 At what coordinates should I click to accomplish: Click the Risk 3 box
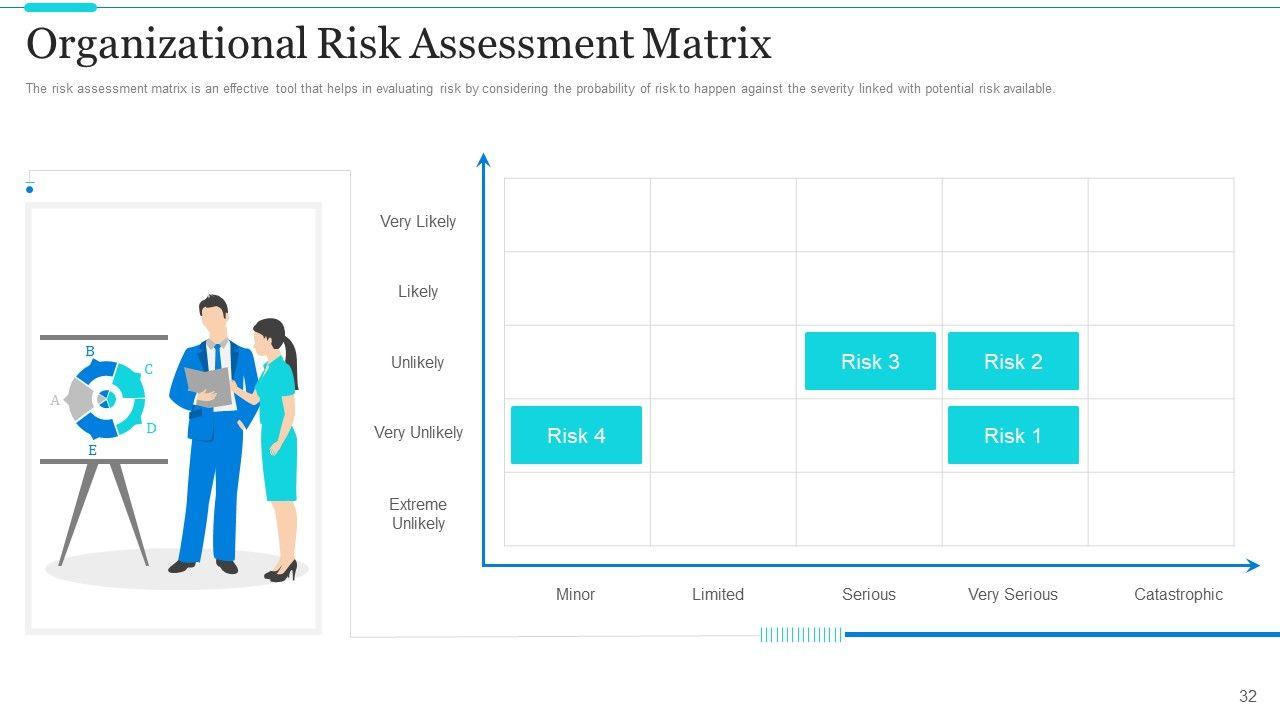pyautogui.click(x=870, y=361)
